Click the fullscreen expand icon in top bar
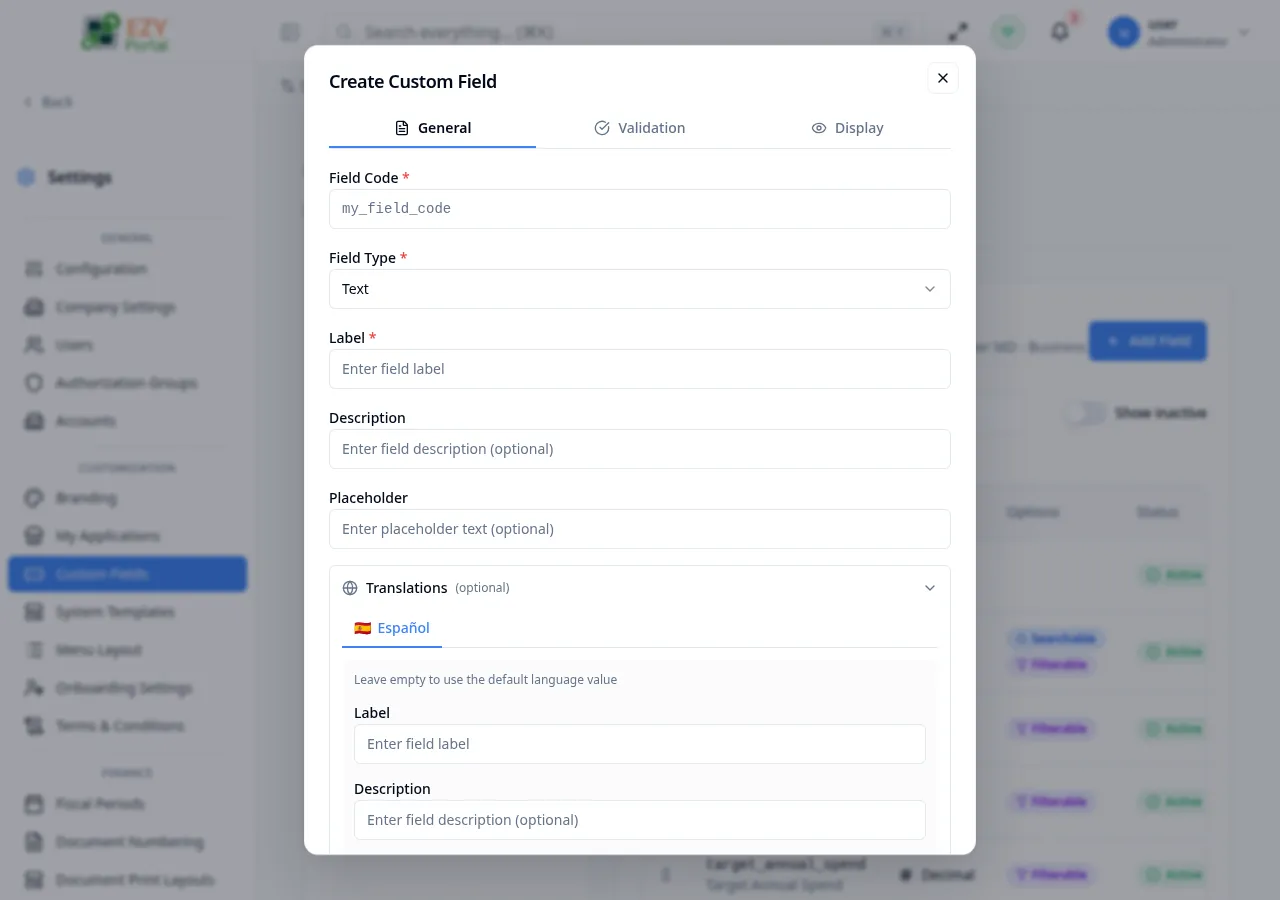 pyautogui.click(x=958, y=32)
